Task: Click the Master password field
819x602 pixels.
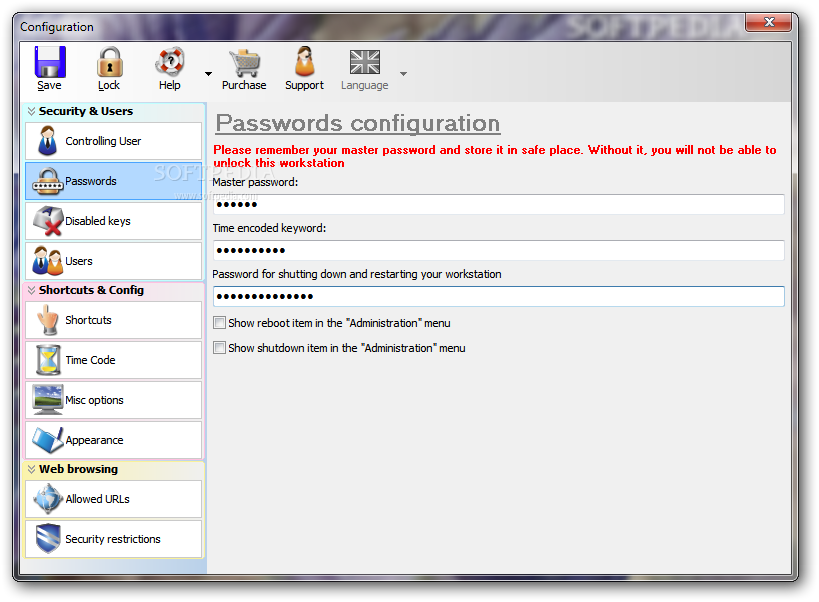Action: click(498, 205)
